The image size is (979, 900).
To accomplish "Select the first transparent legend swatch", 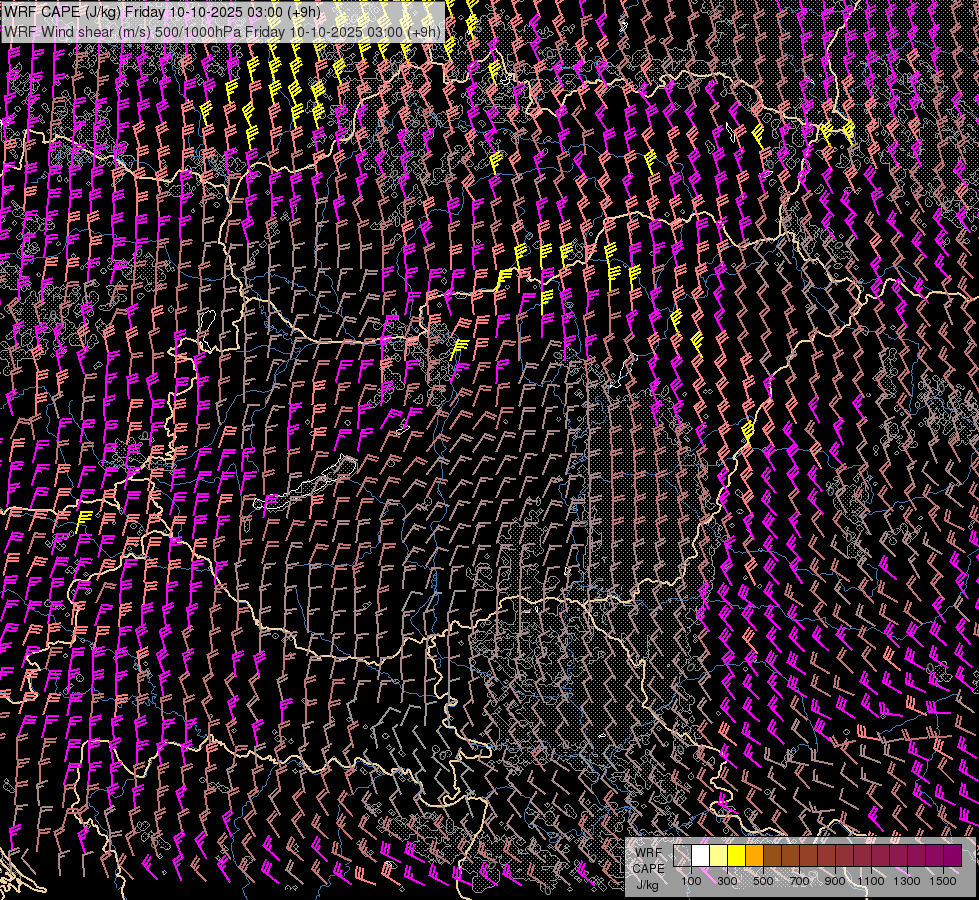I will coord(682,856).
